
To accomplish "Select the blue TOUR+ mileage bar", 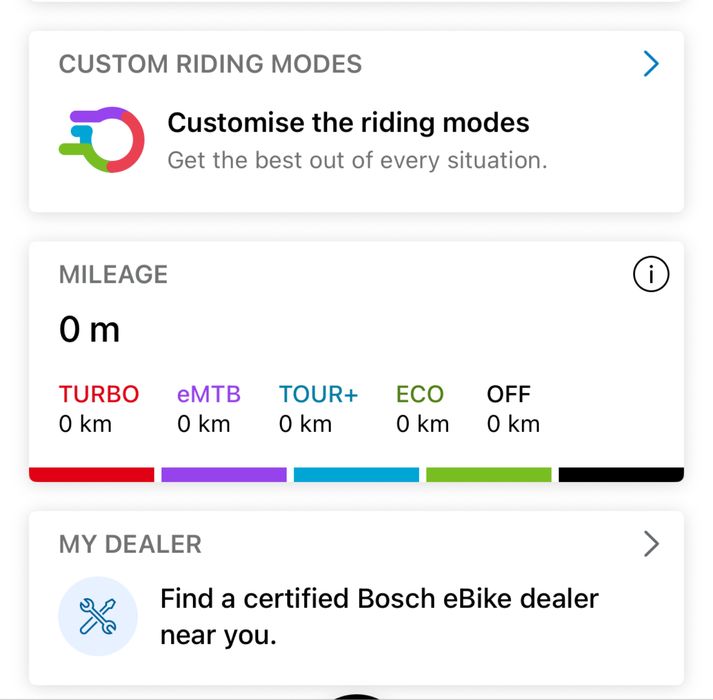I will [x=356, y=474].
